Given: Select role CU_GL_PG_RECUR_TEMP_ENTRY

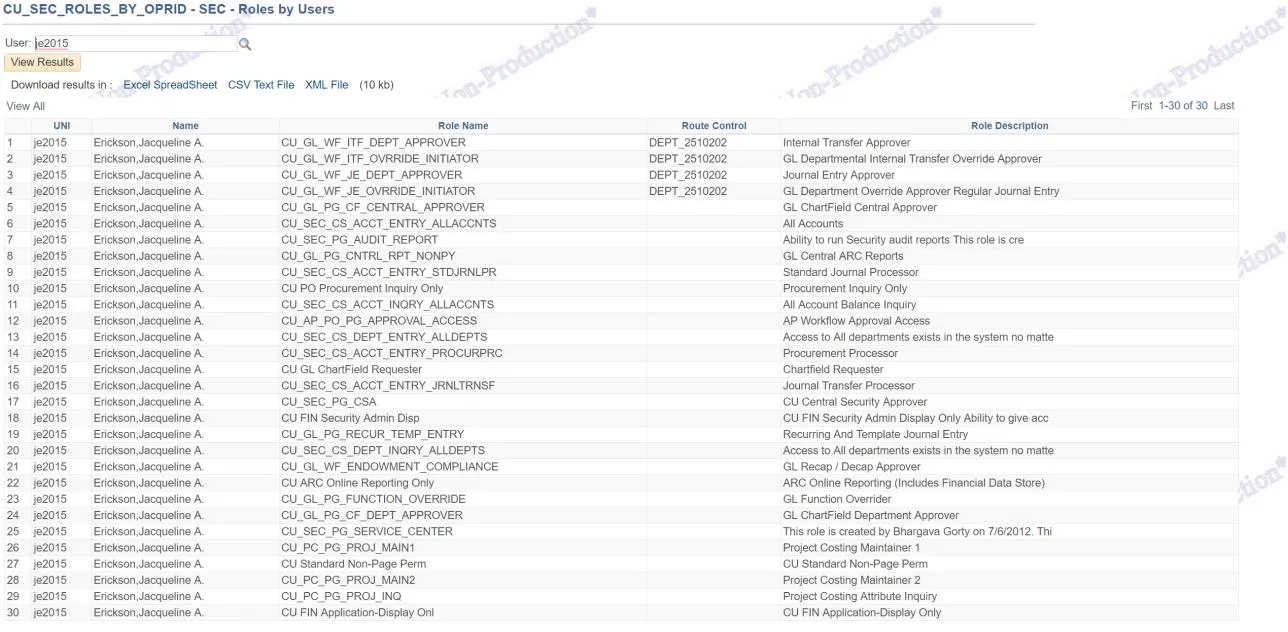Looking at the screenshot, I should (x=373, y=434).
